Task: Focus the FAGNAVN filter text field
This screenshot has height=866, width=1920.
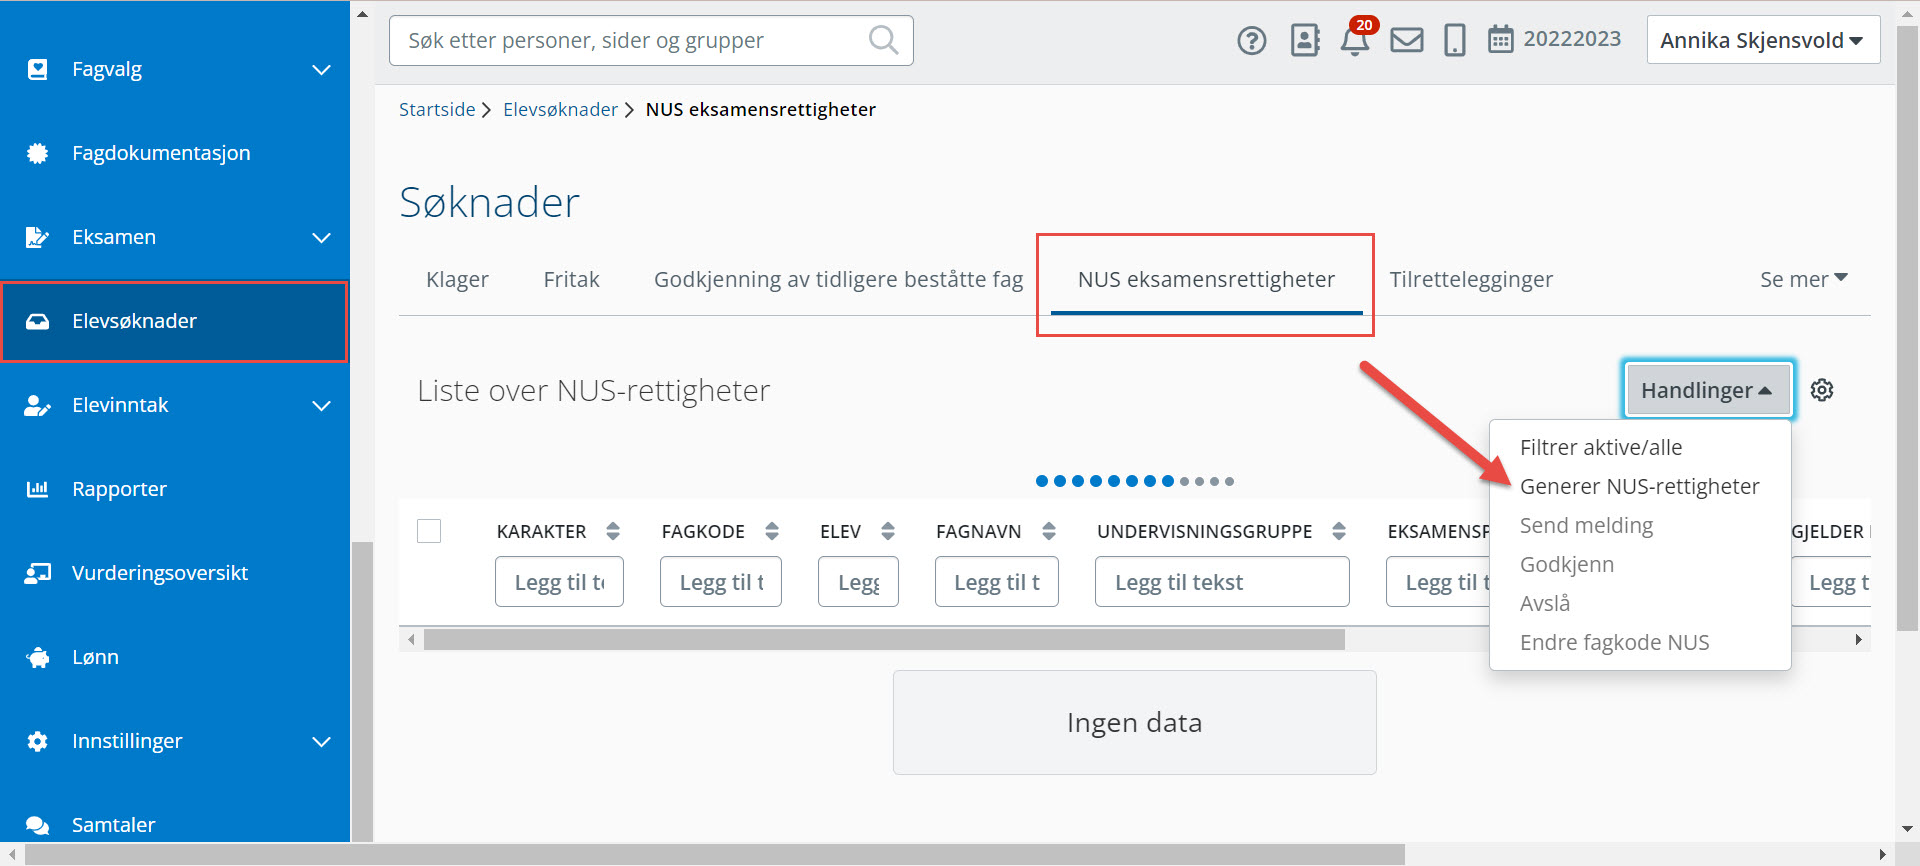Action: [997, 582]
